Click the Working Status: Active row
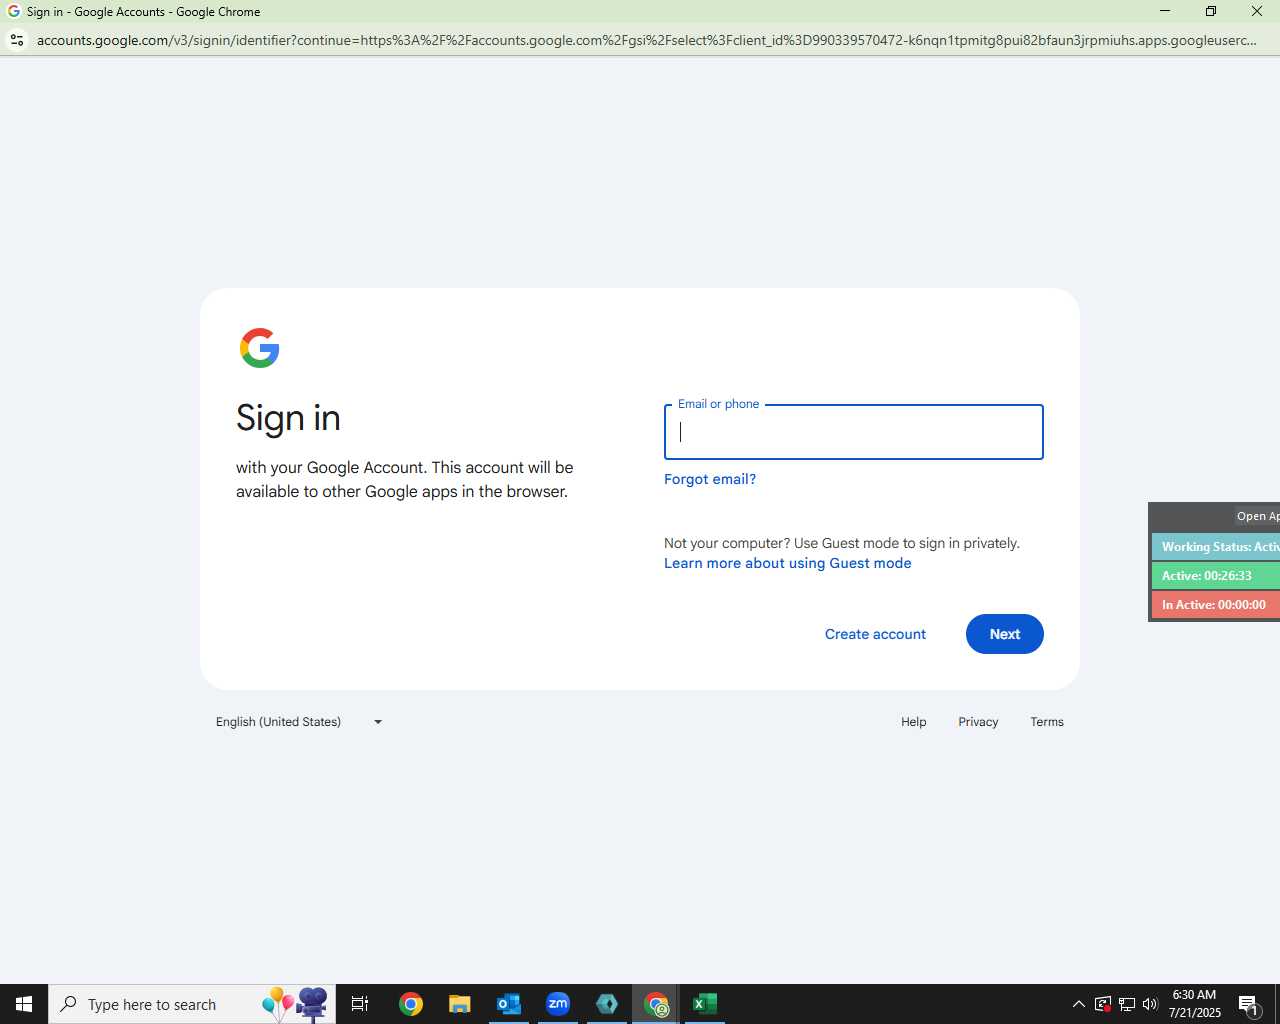Viewport: 1280px width, 1024px height. [x=1216, y=547]
